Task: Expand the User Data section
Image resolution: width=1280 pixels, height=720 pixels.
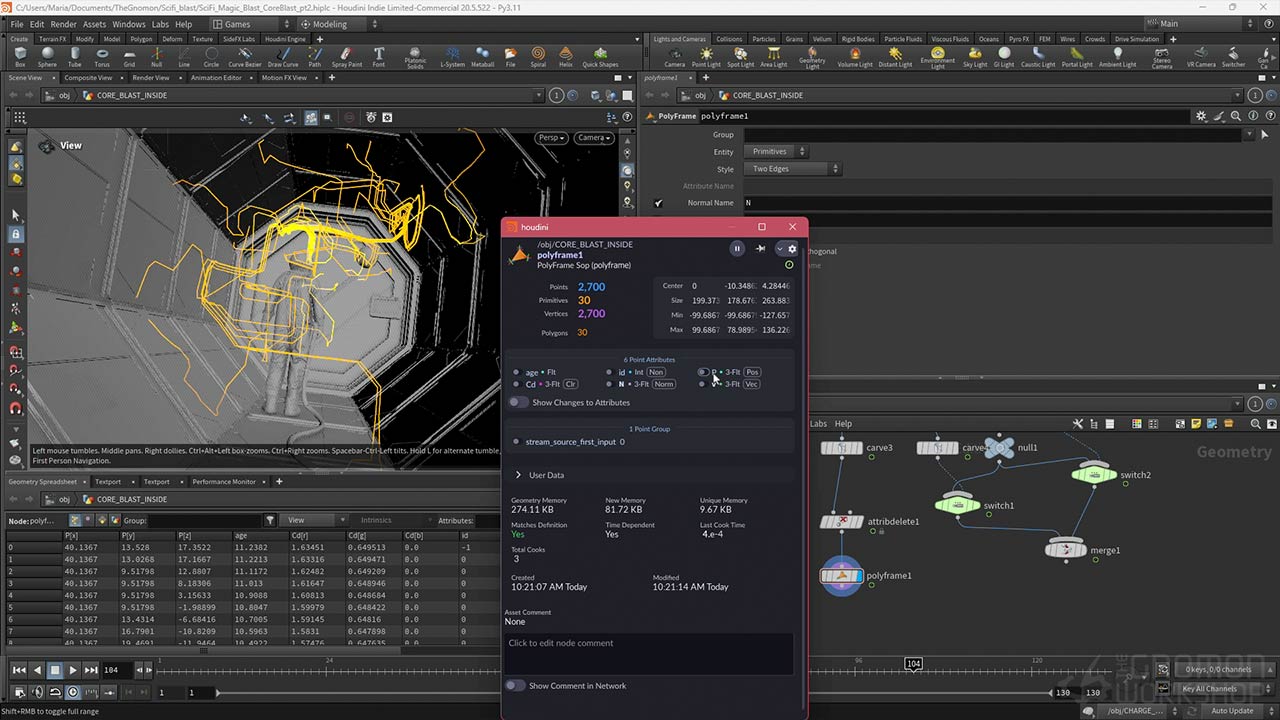Action: pyautogui.click(x=518, y=475)
